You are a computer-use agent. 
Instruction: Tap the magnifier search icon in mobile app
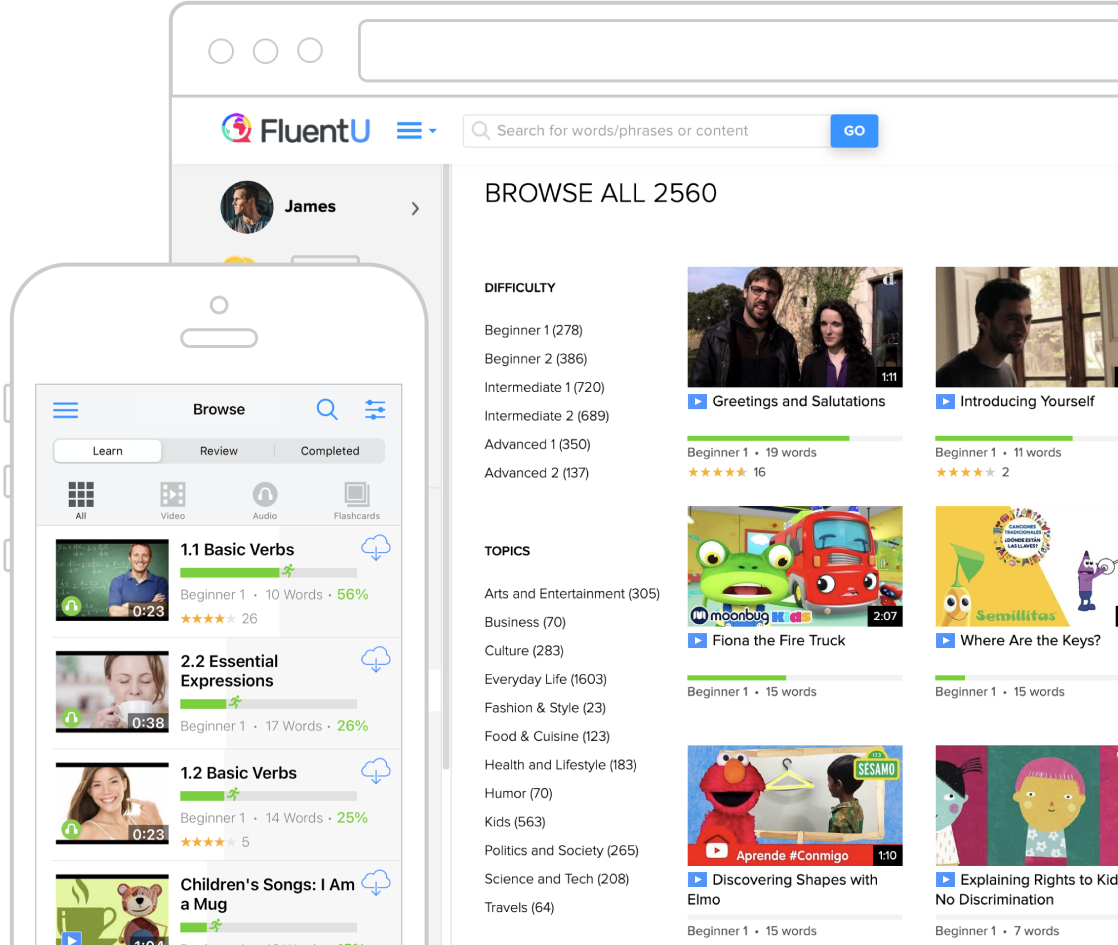327,409
